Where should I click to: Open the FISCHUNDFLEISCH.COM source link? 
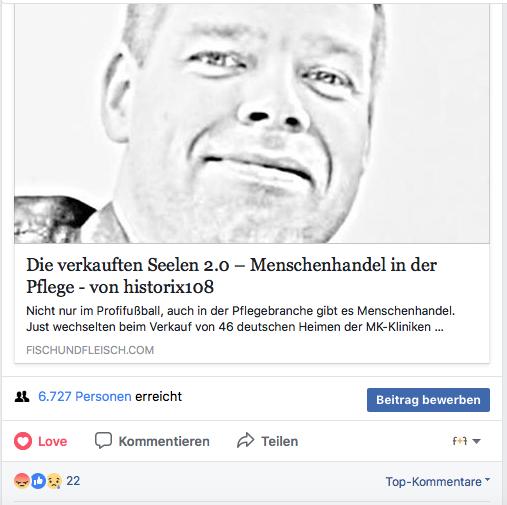(90, 350)
